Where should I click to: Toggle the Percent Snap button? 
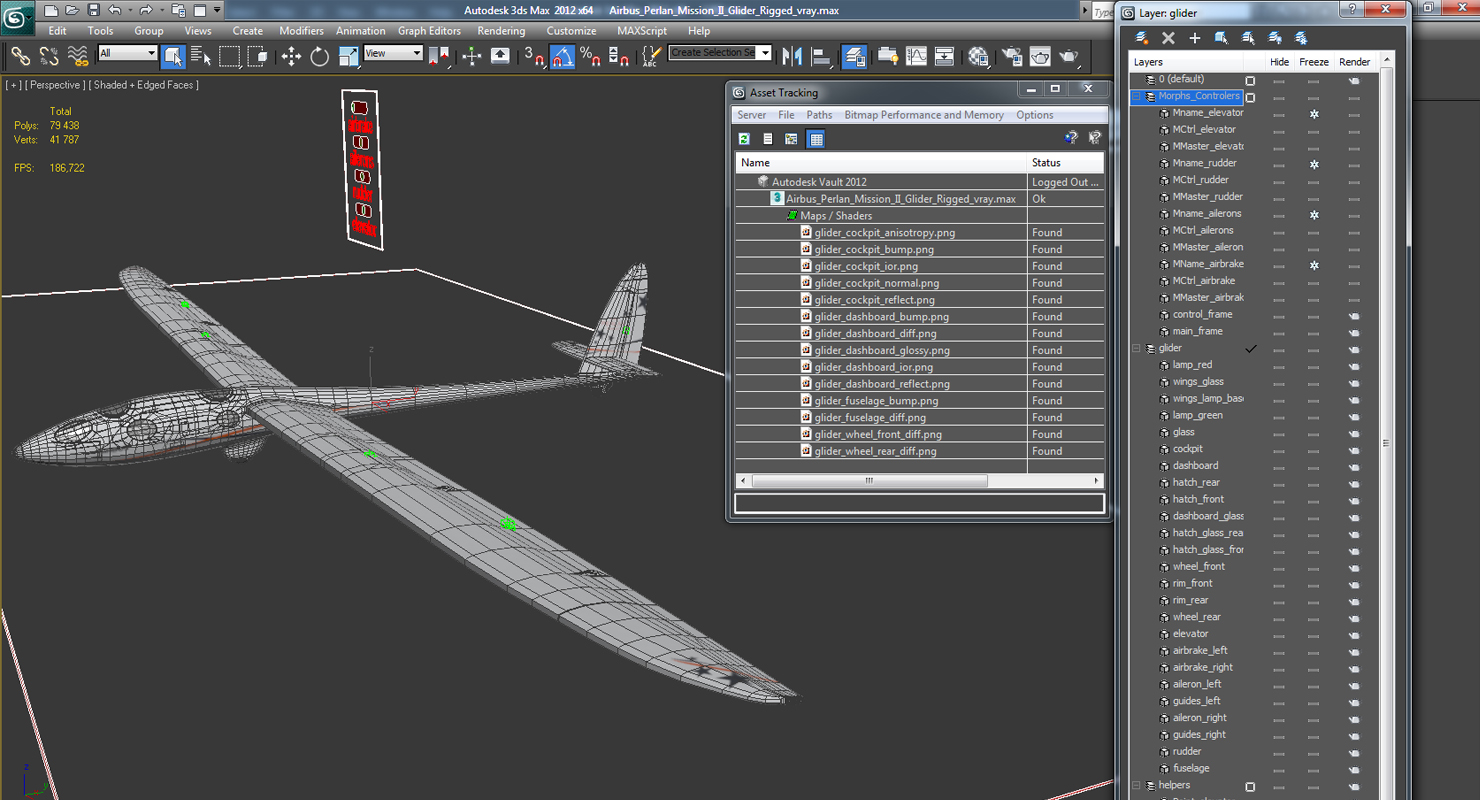click(591, 56)
